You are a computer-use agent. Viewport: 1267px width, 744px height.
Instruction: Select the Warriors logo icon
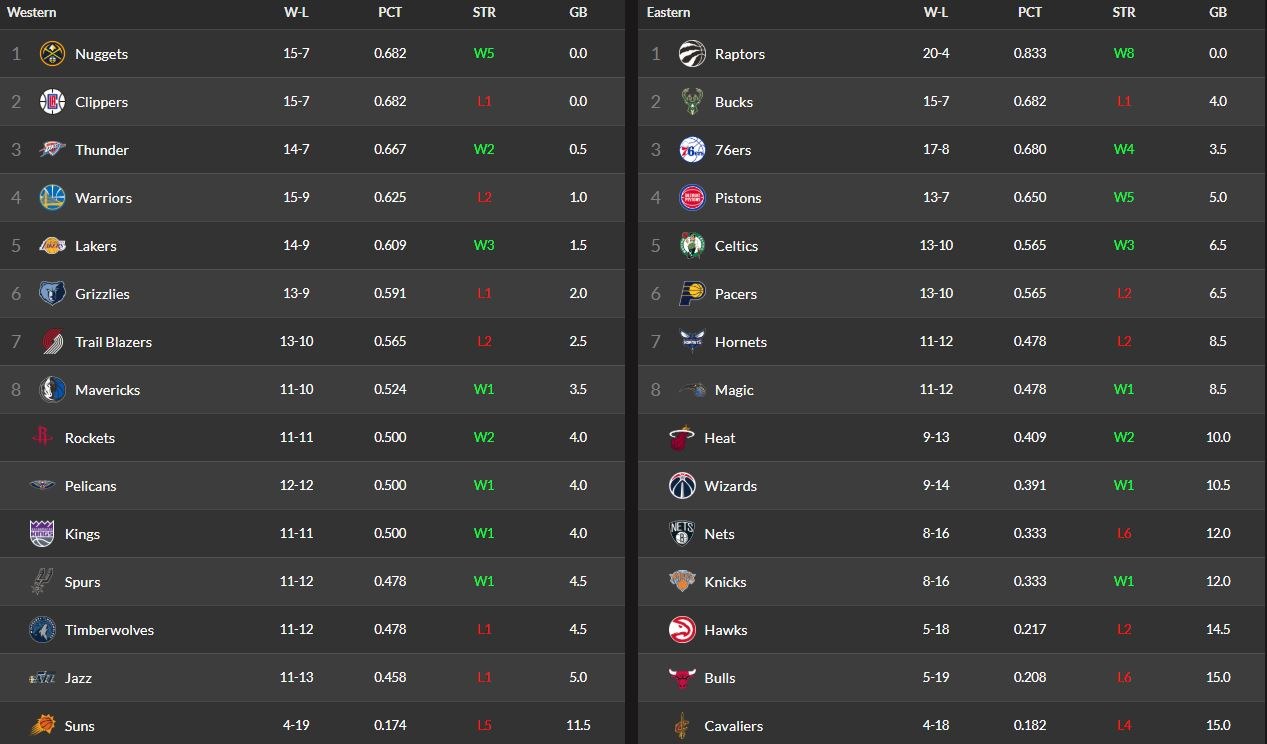[x=52, y=198]
